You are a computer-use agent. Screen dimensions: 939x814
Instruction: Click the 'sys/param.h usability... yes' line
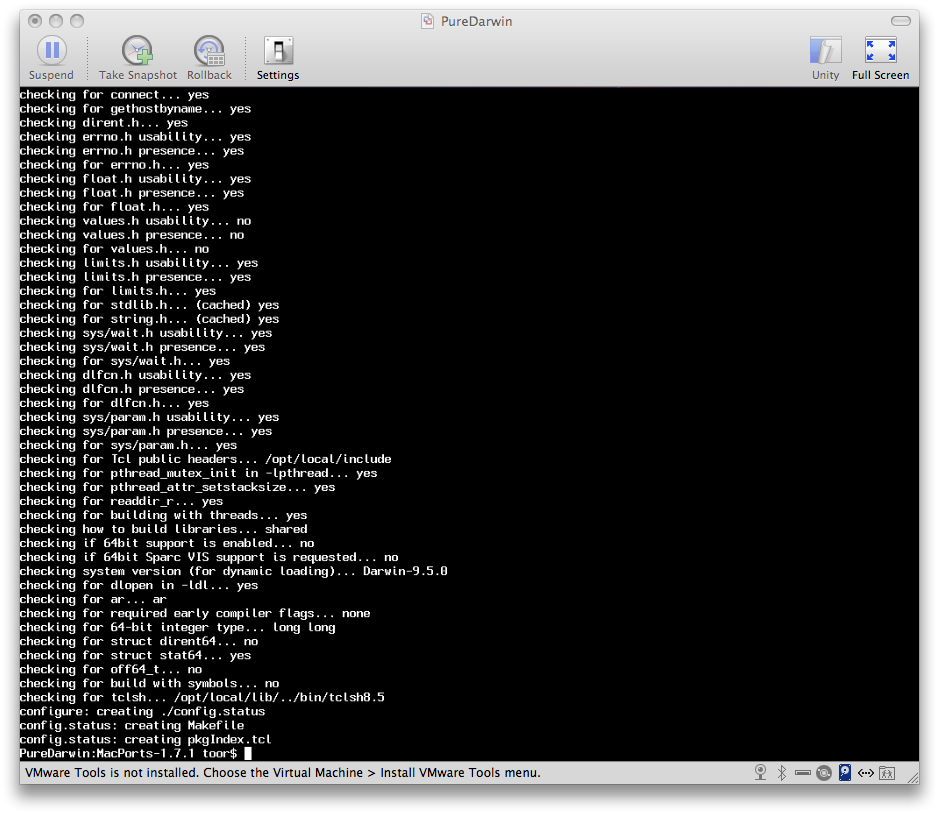(x=149, y=417)
